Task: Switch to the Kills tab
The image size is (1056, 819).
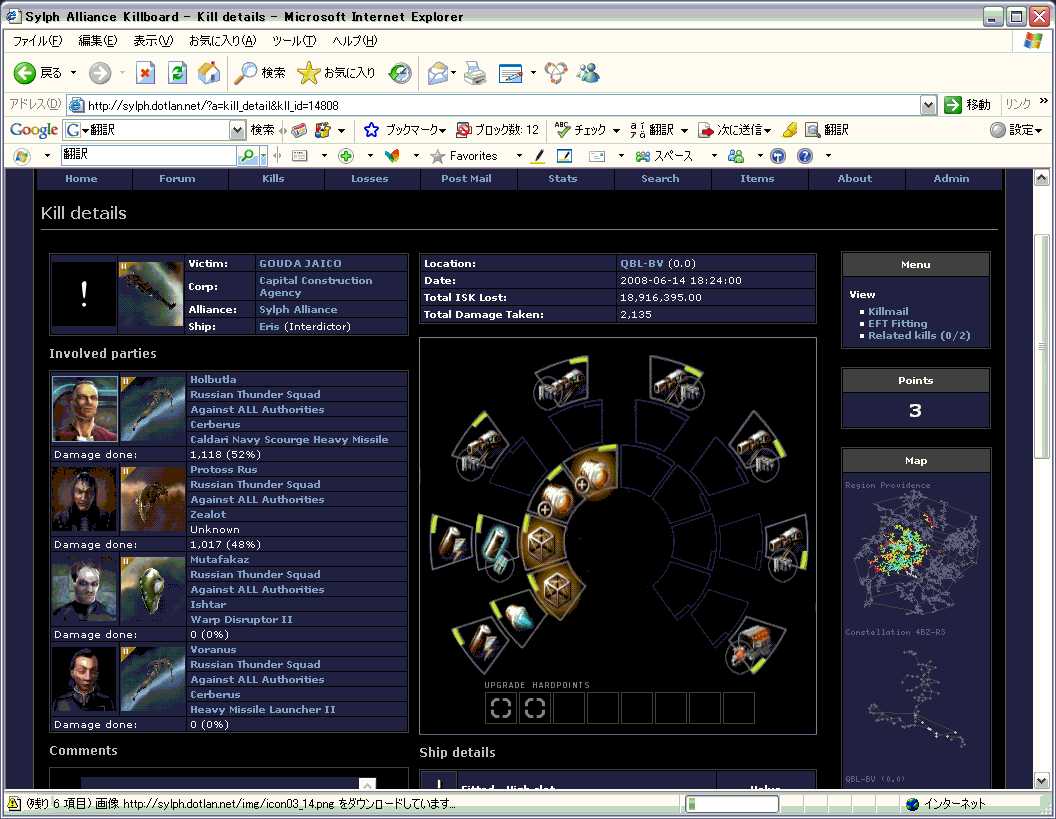Action: point(273,178)
